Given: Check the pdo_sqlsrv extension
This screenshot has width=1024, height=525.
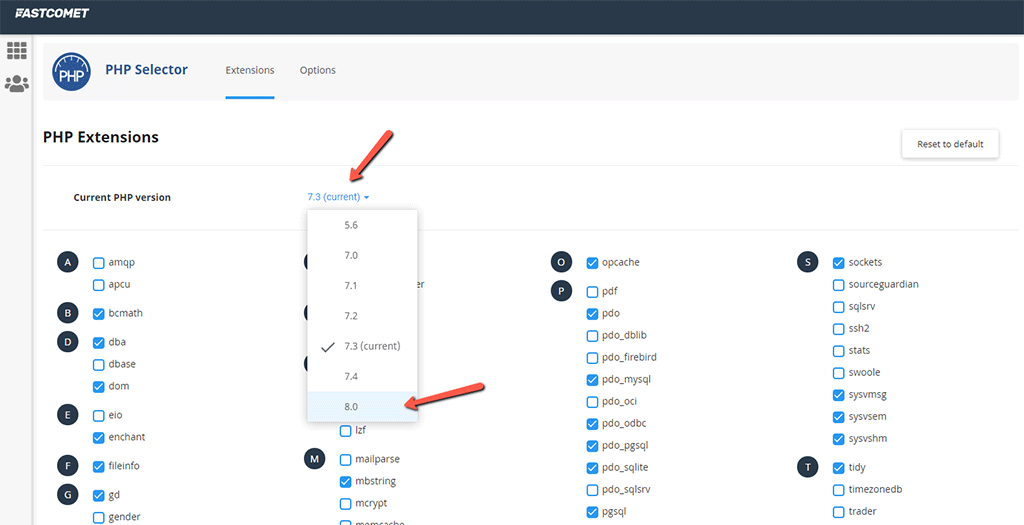Looking at the screenshot, I should click(592, 490).
